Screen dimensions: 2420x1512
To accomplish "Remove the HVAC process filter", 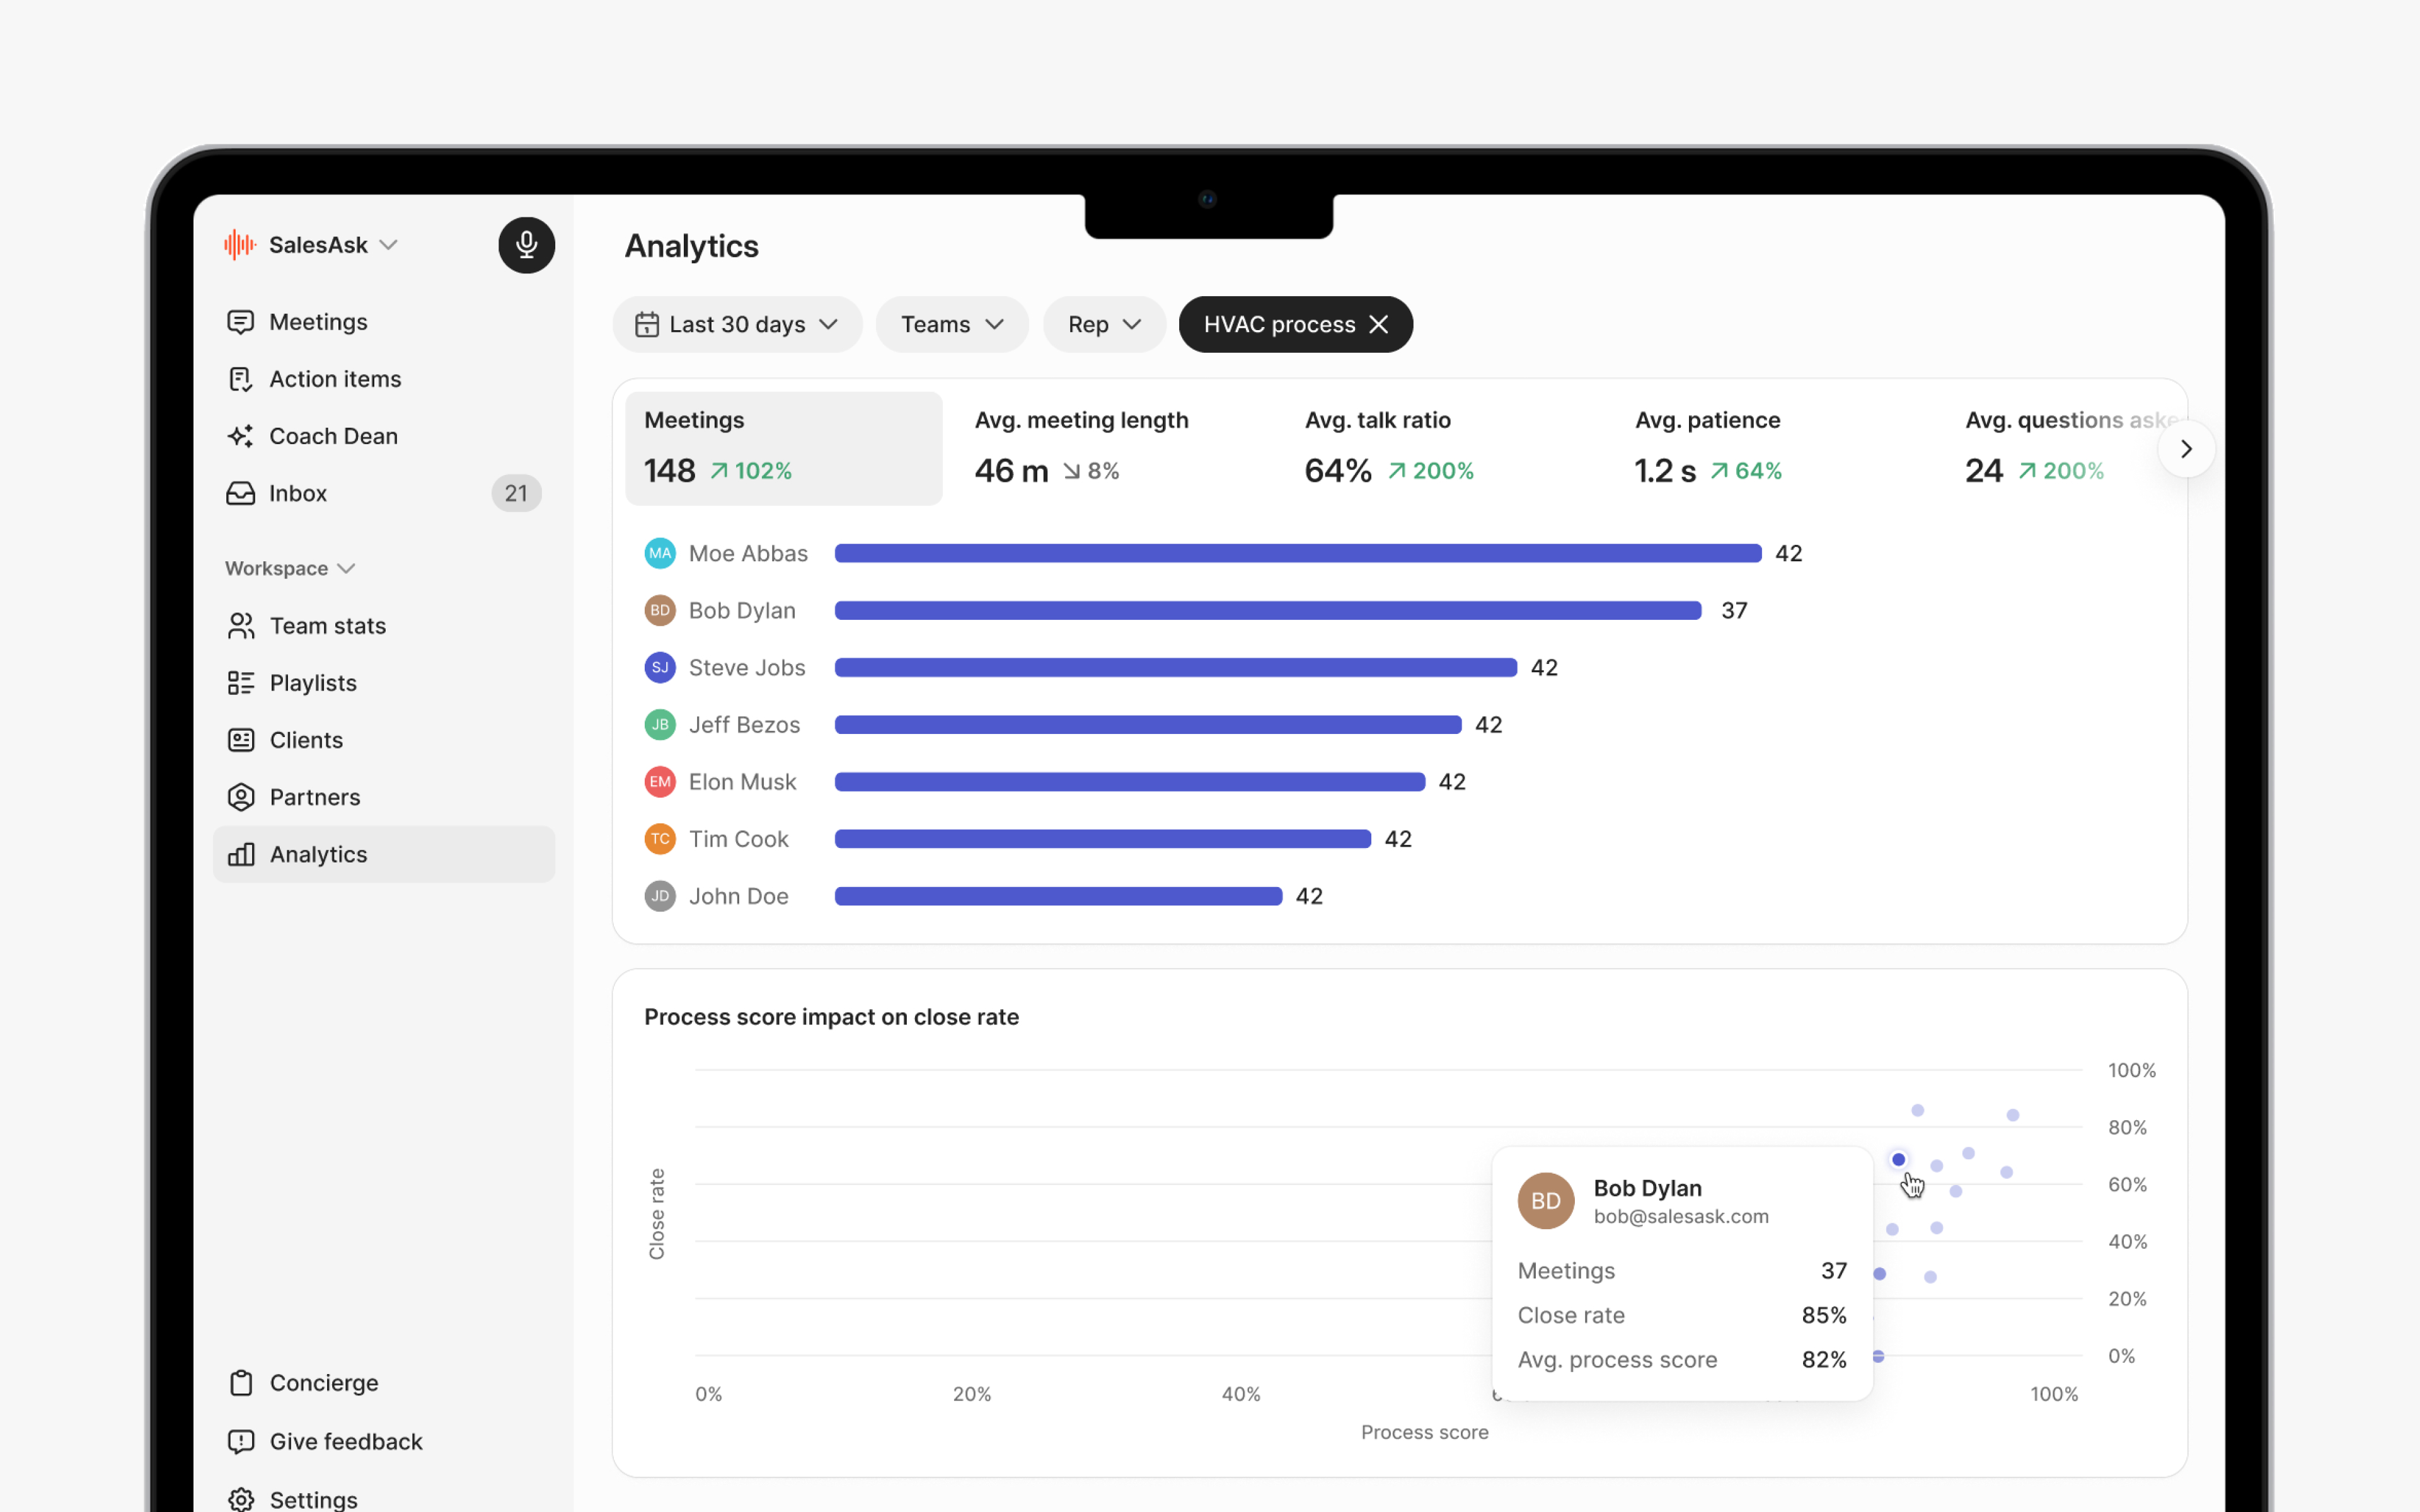I will pyautogui.click(x=1379, y=324).
